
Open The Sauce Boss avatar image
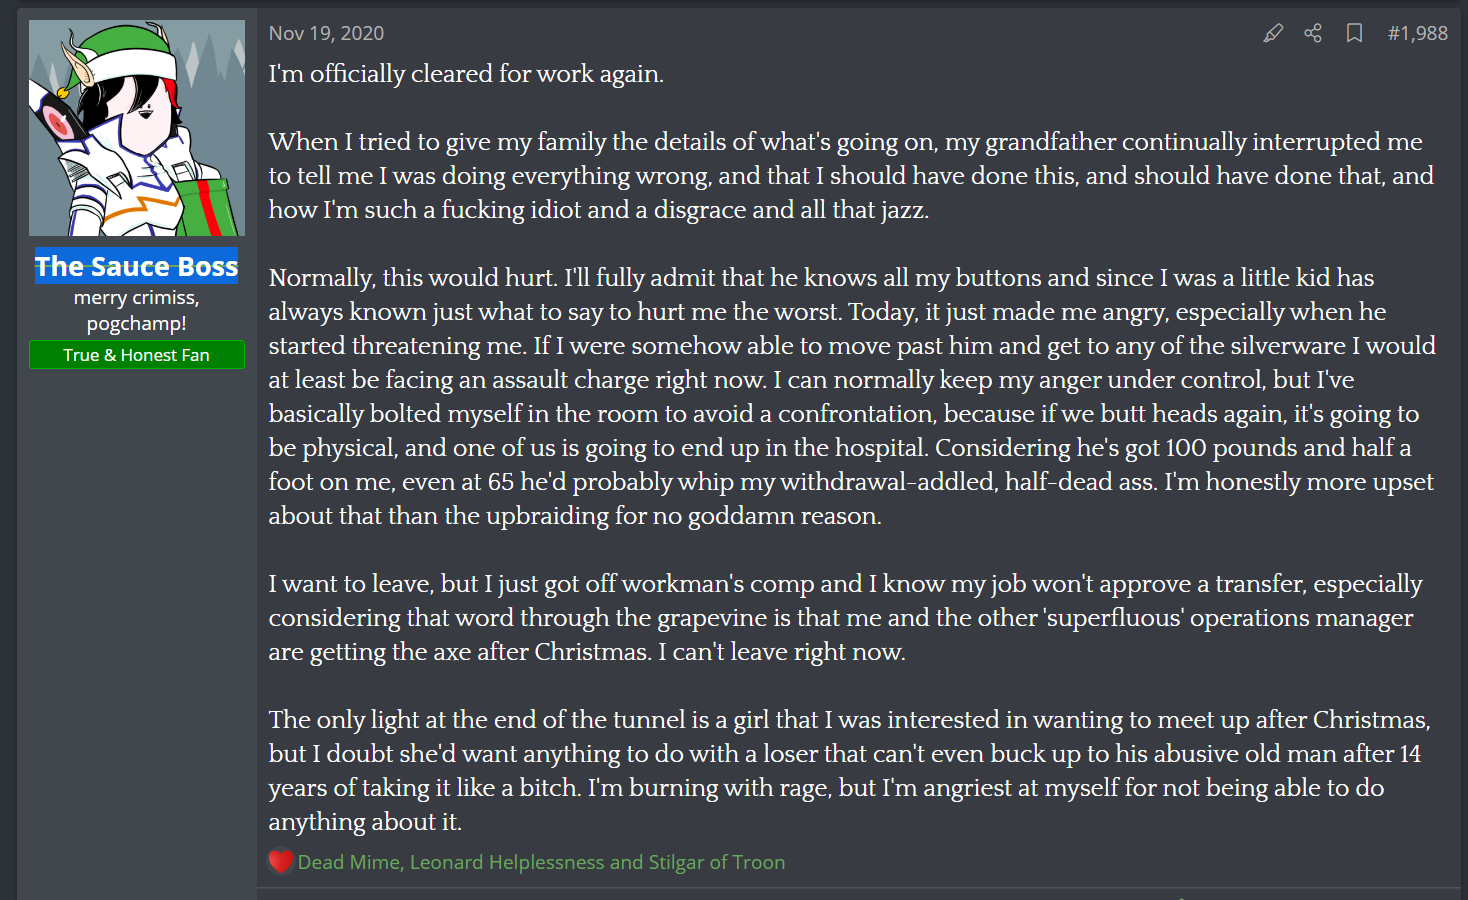pos(137,128)
